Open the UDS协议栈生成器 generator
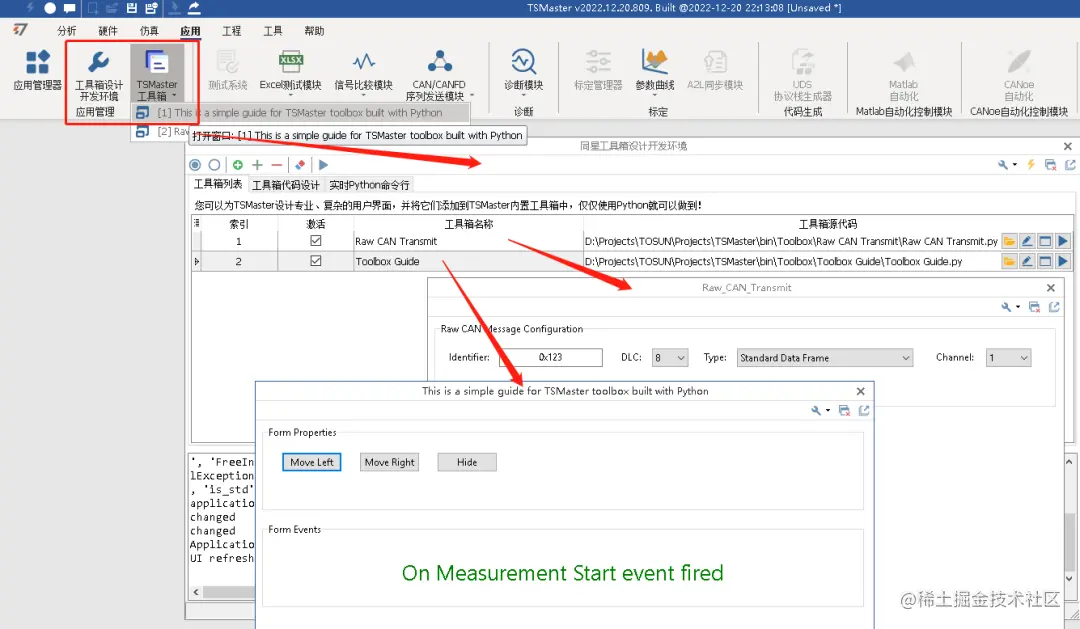 click(802, 76)
